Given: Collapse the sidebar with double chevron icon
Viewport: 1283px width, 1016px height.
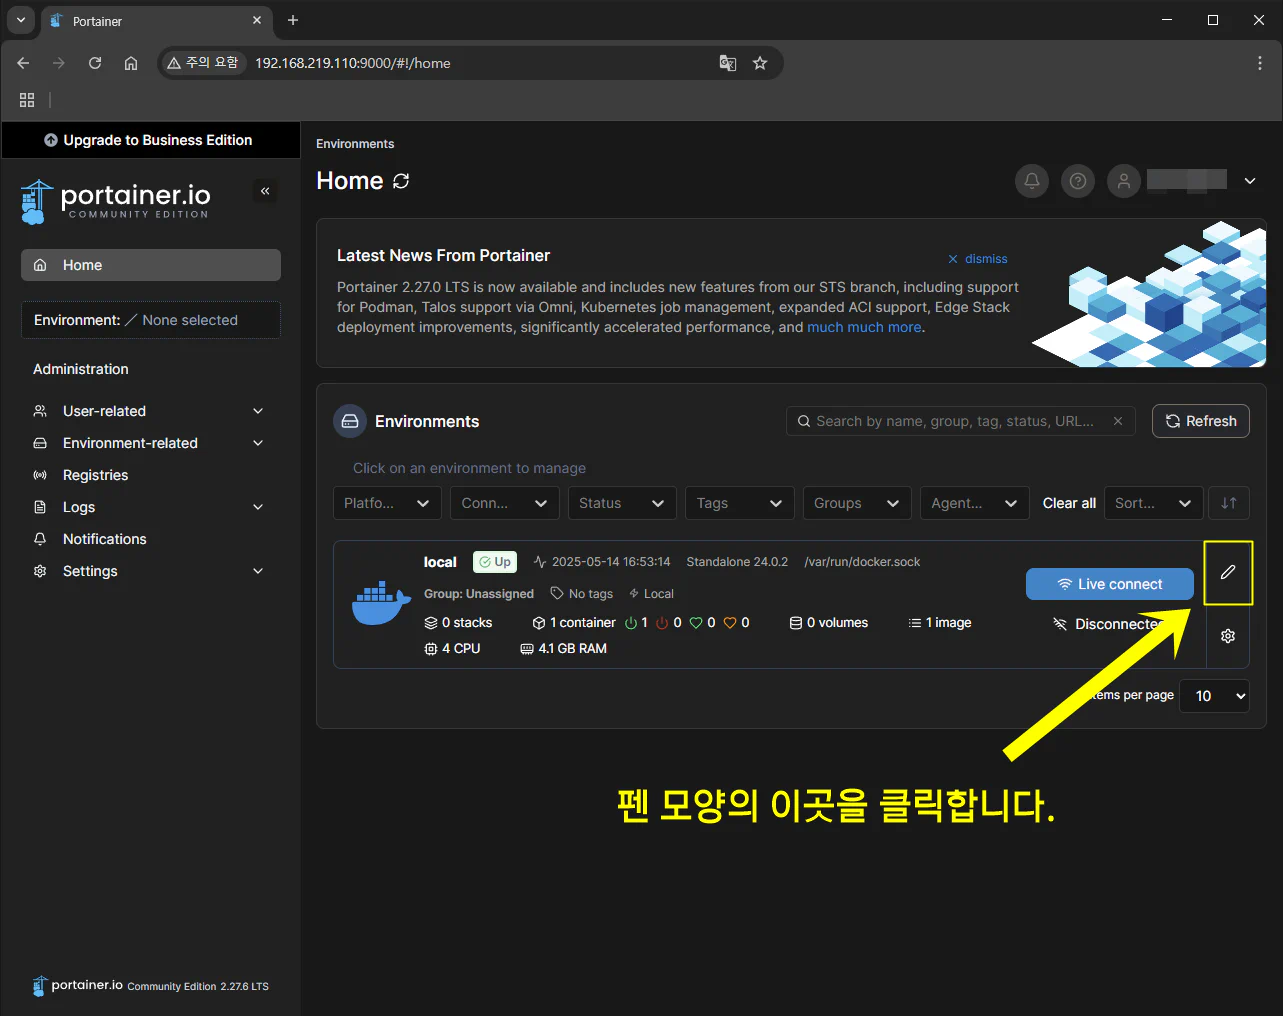Looking at the screenshot, I should [x=265, y=190].
